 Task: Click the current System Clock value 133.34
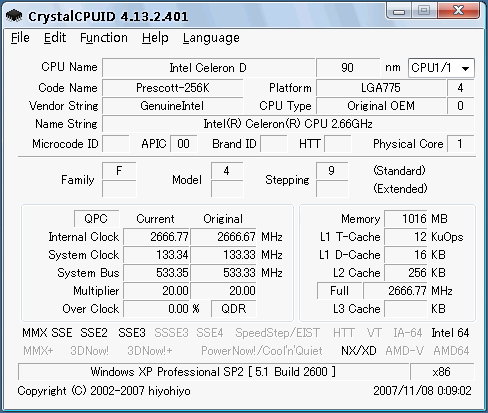[x=156, y=255]
